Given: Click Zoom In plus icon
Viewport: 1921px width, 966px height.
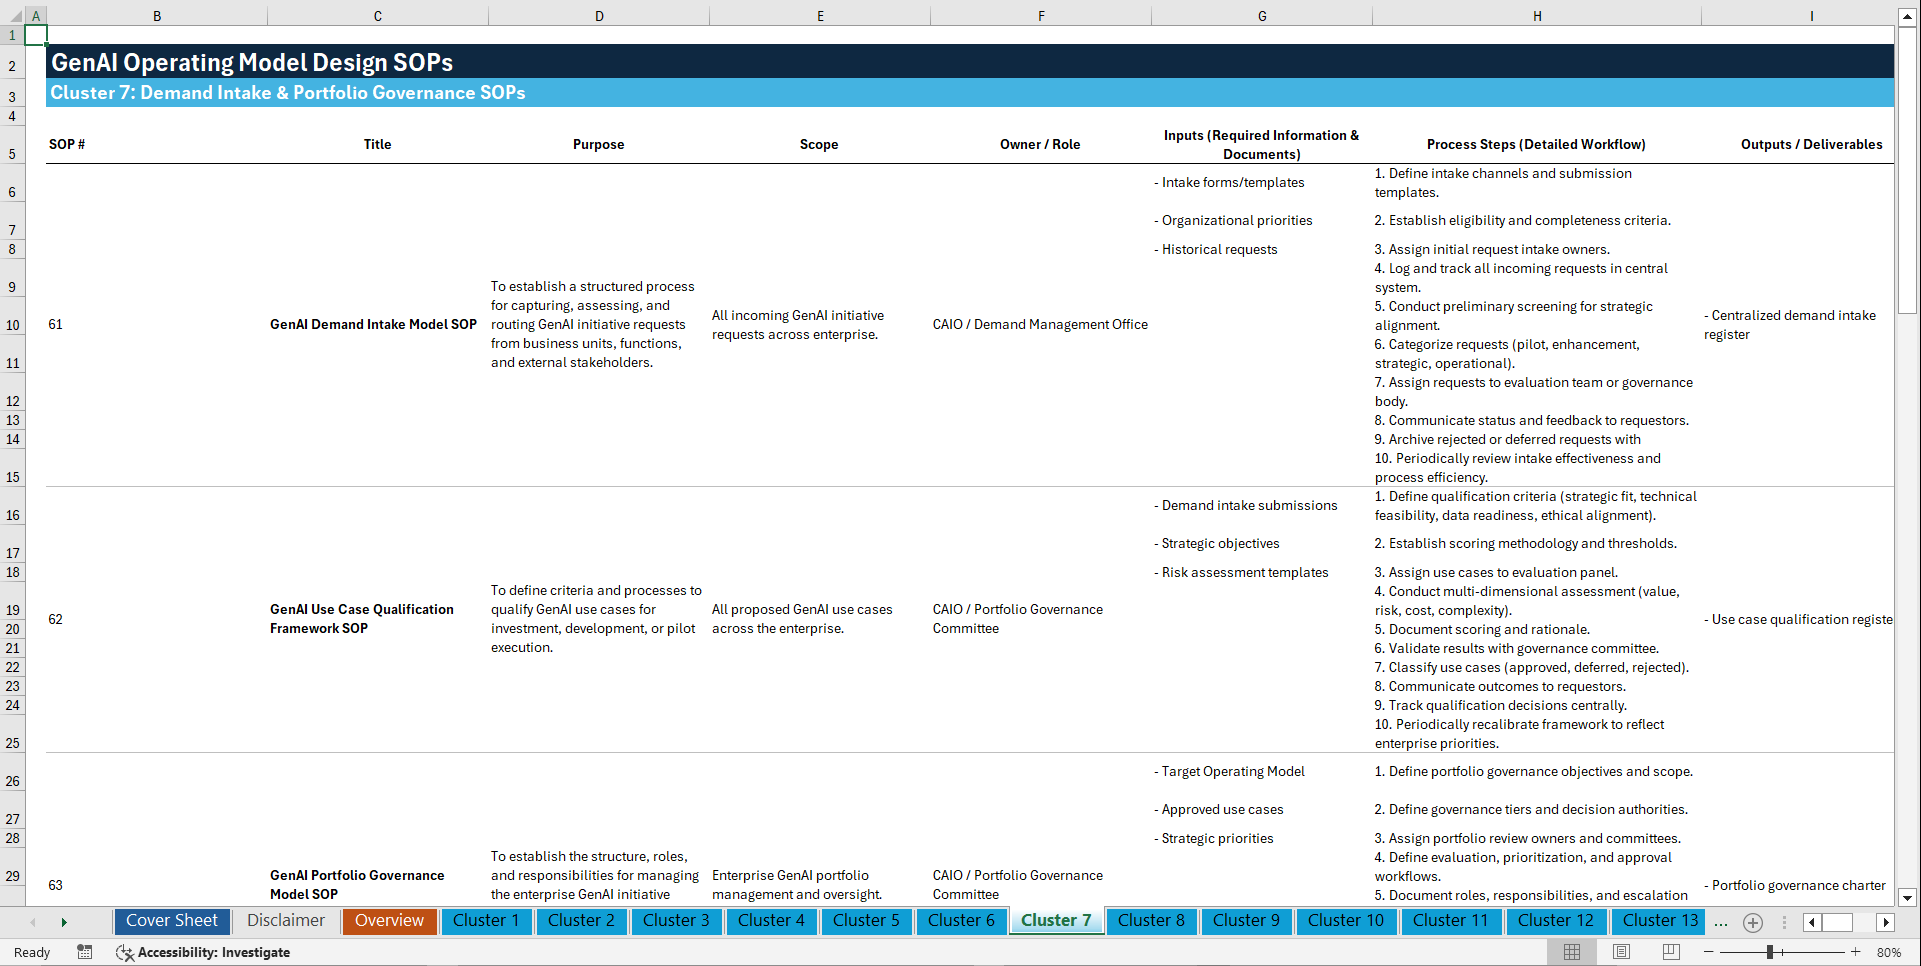Looking at the screenshot, I should tap(1856, 952).
